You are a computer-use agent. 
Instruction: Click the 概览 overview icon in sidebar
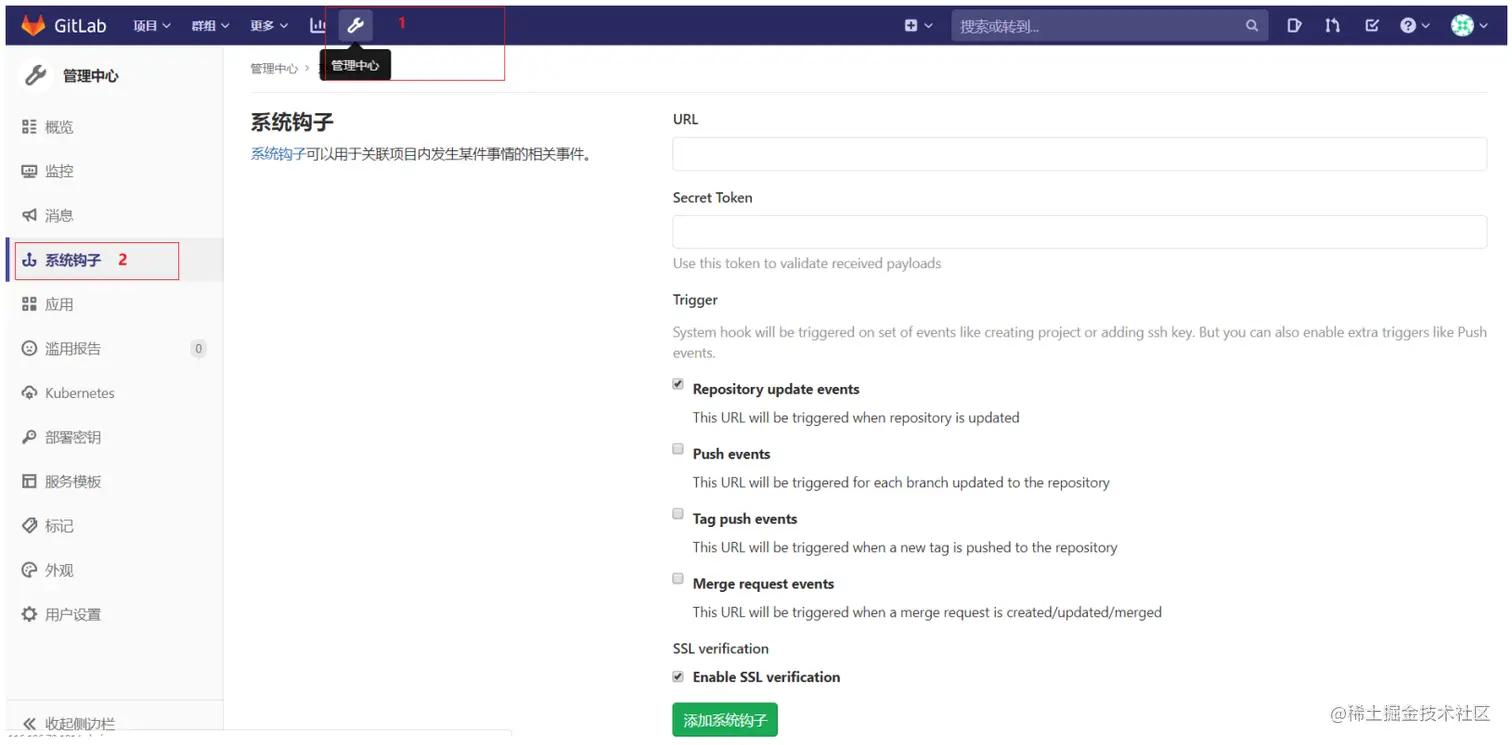click(x=29, y=127)
